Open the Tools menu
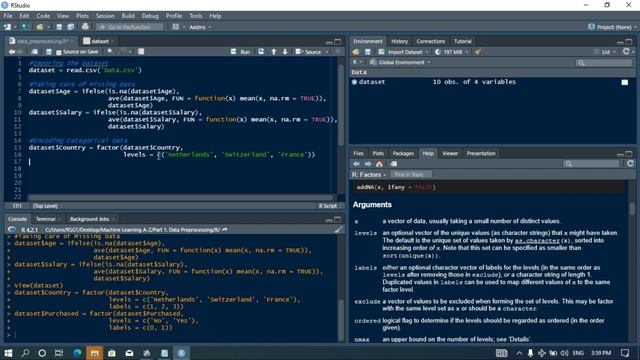 196,16
